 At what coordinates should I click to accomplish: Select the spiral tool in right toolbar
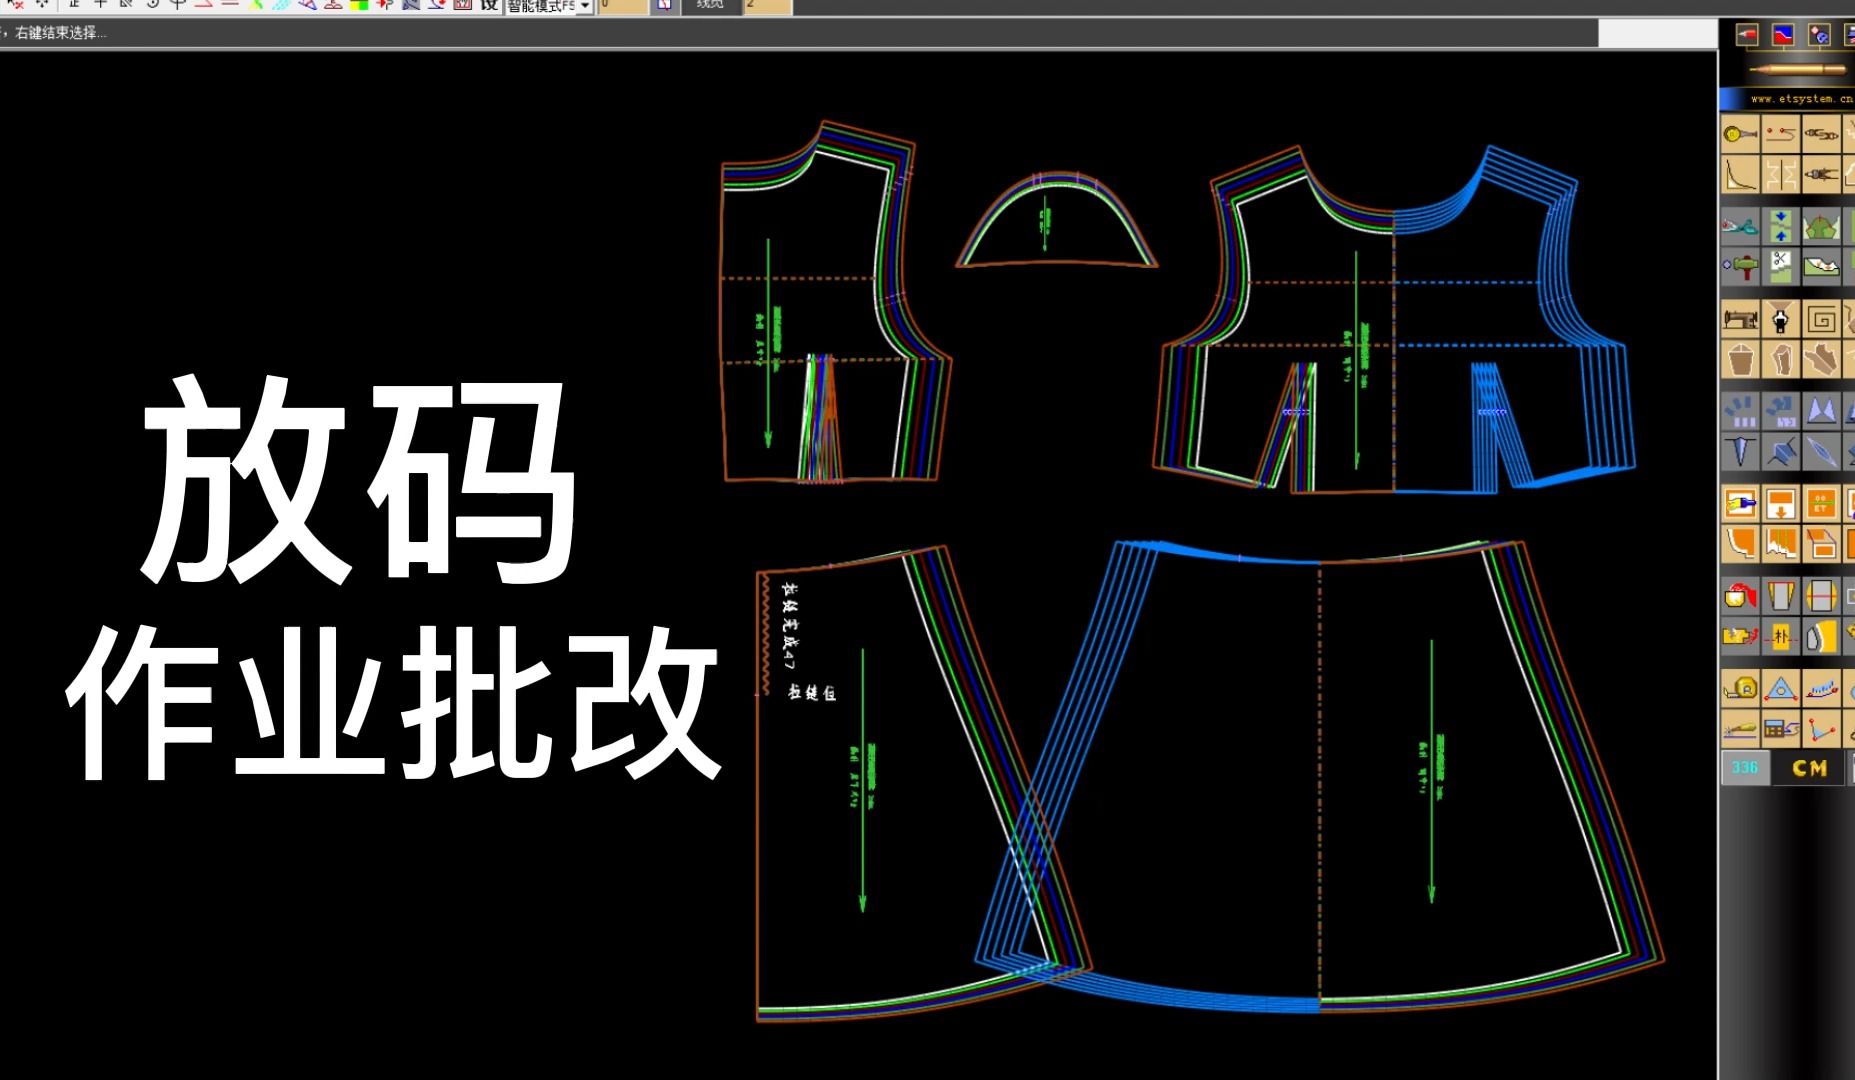point(1822,318)
